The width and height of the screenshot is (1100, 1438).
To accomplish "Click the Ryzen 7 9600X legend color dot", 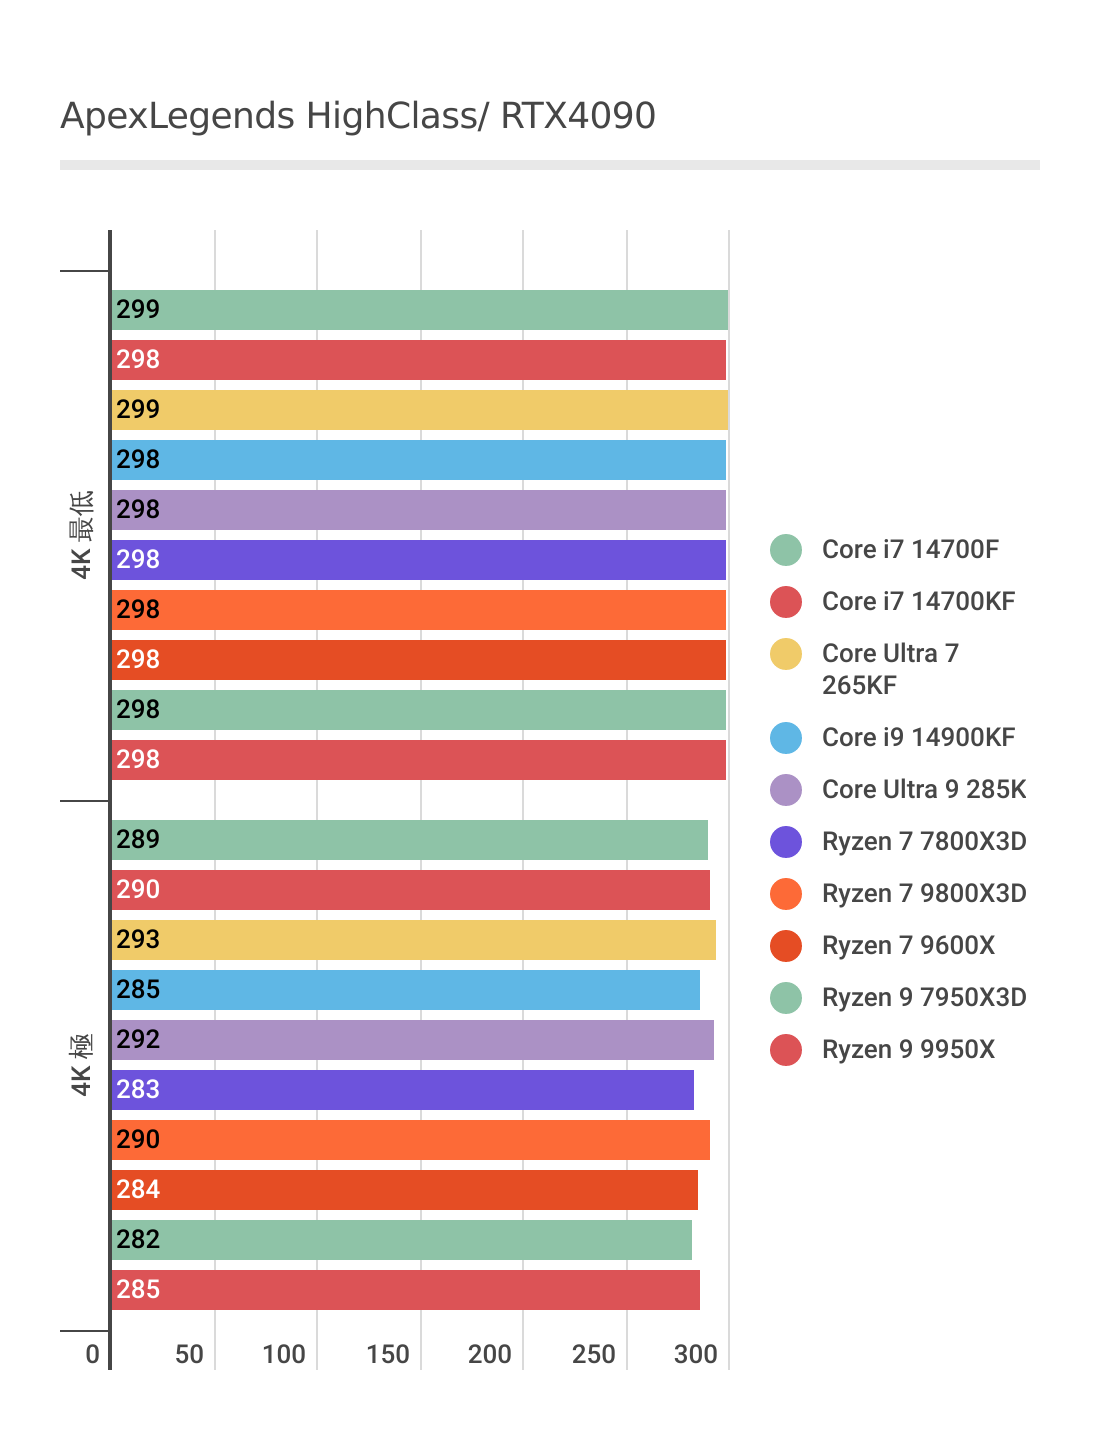I will coord(786,946).
